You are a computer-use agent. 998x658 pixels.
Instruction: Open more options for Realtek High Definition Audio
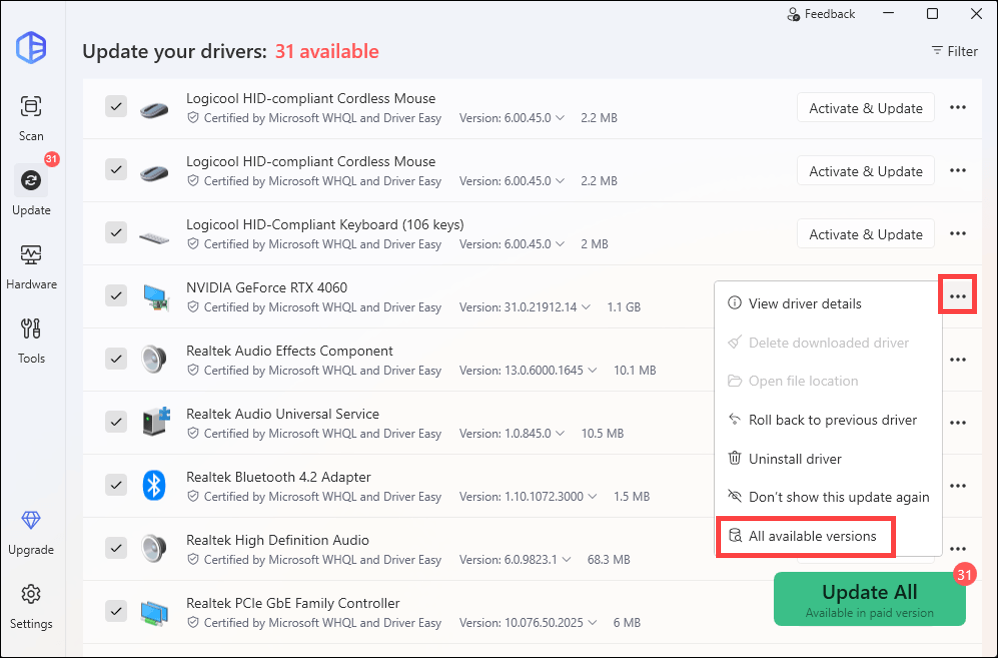[958, 549]
